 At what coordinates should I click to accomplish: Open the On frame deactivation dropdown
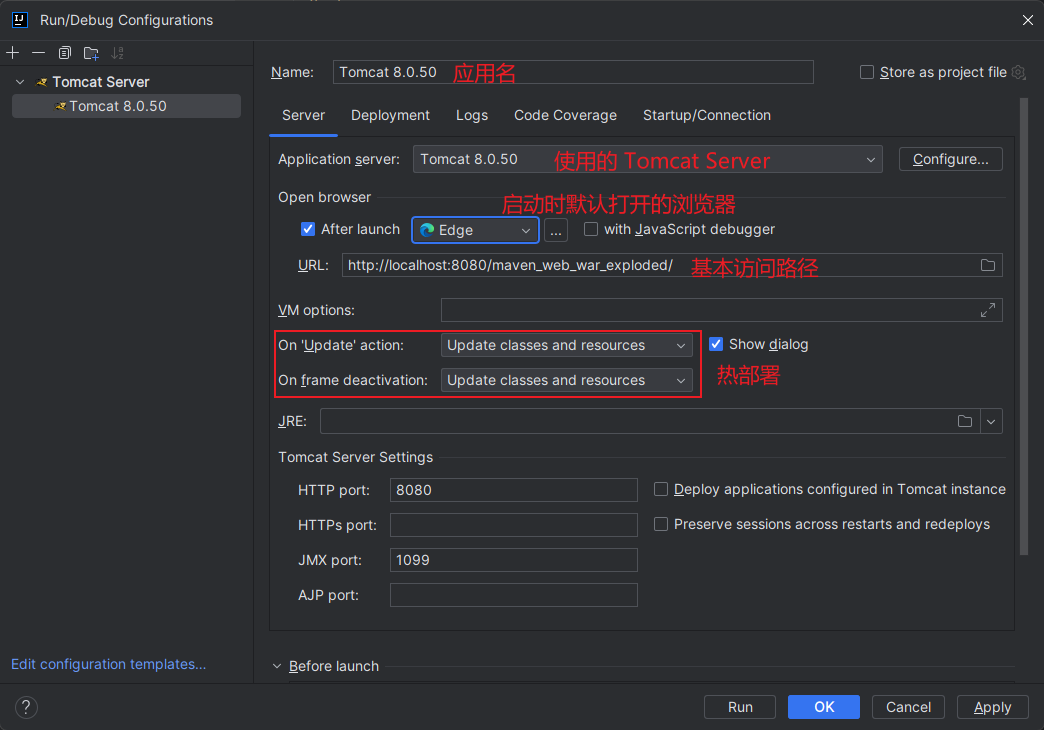pos(567,380)
